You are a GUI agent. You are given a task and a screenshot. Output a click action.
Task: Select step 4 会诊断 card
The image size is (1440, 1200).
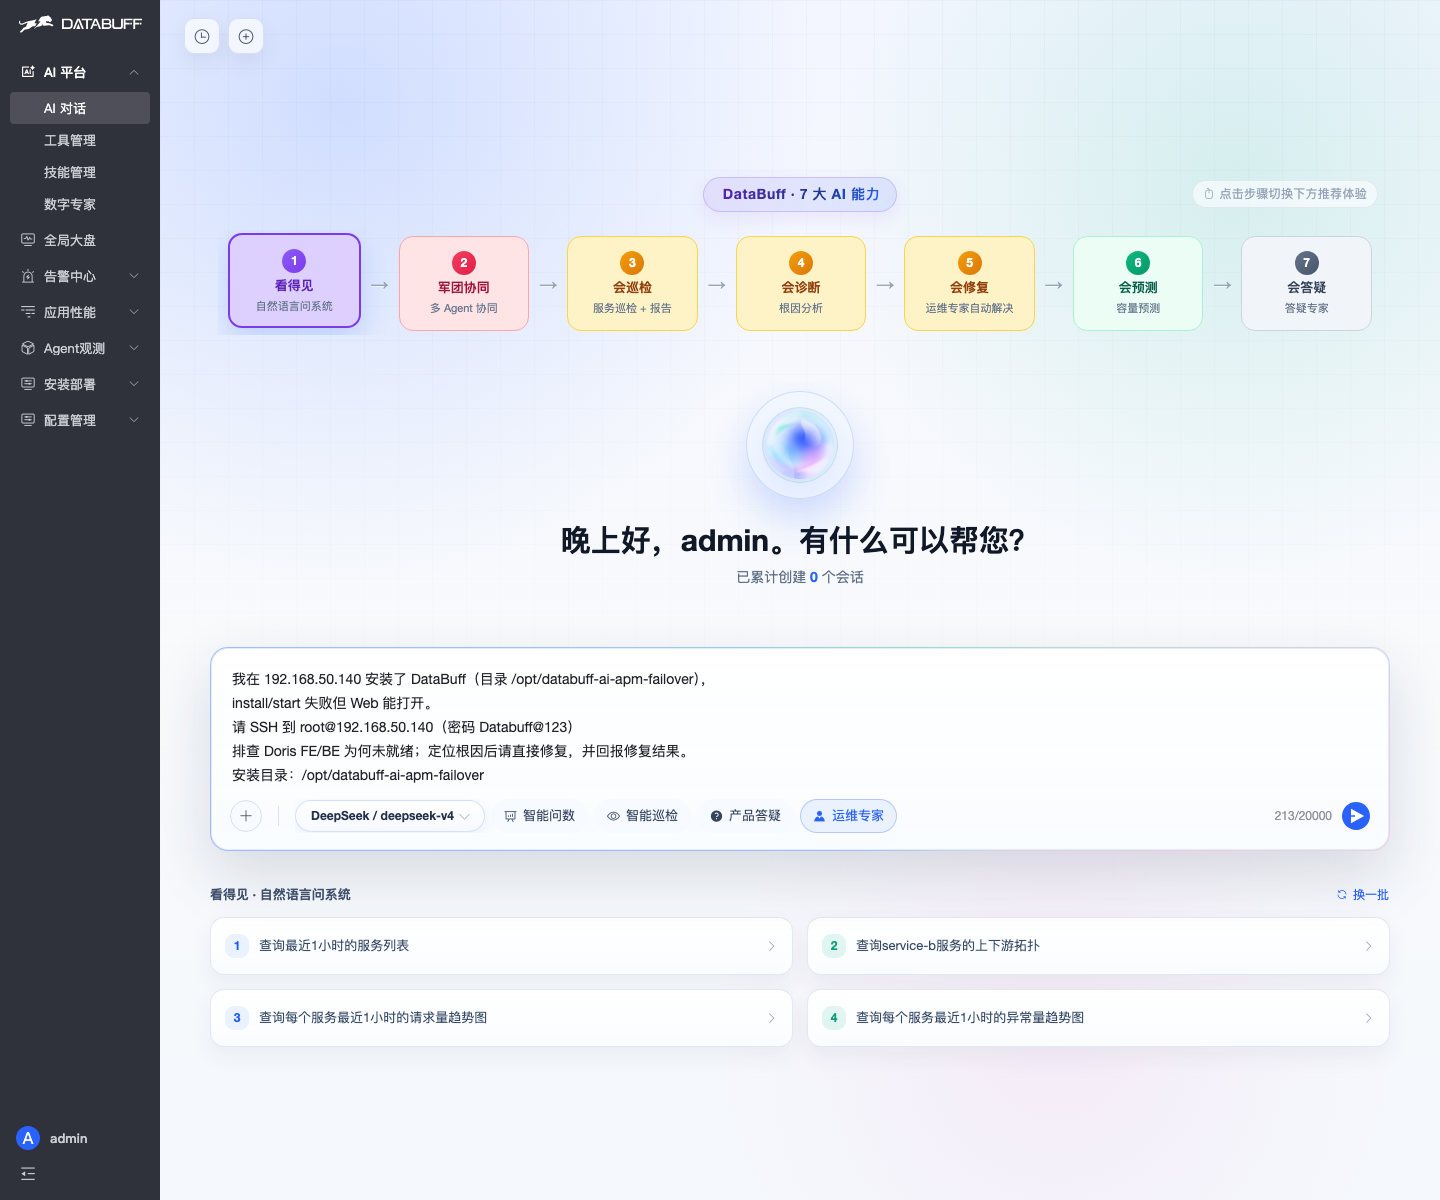[801, 283]
